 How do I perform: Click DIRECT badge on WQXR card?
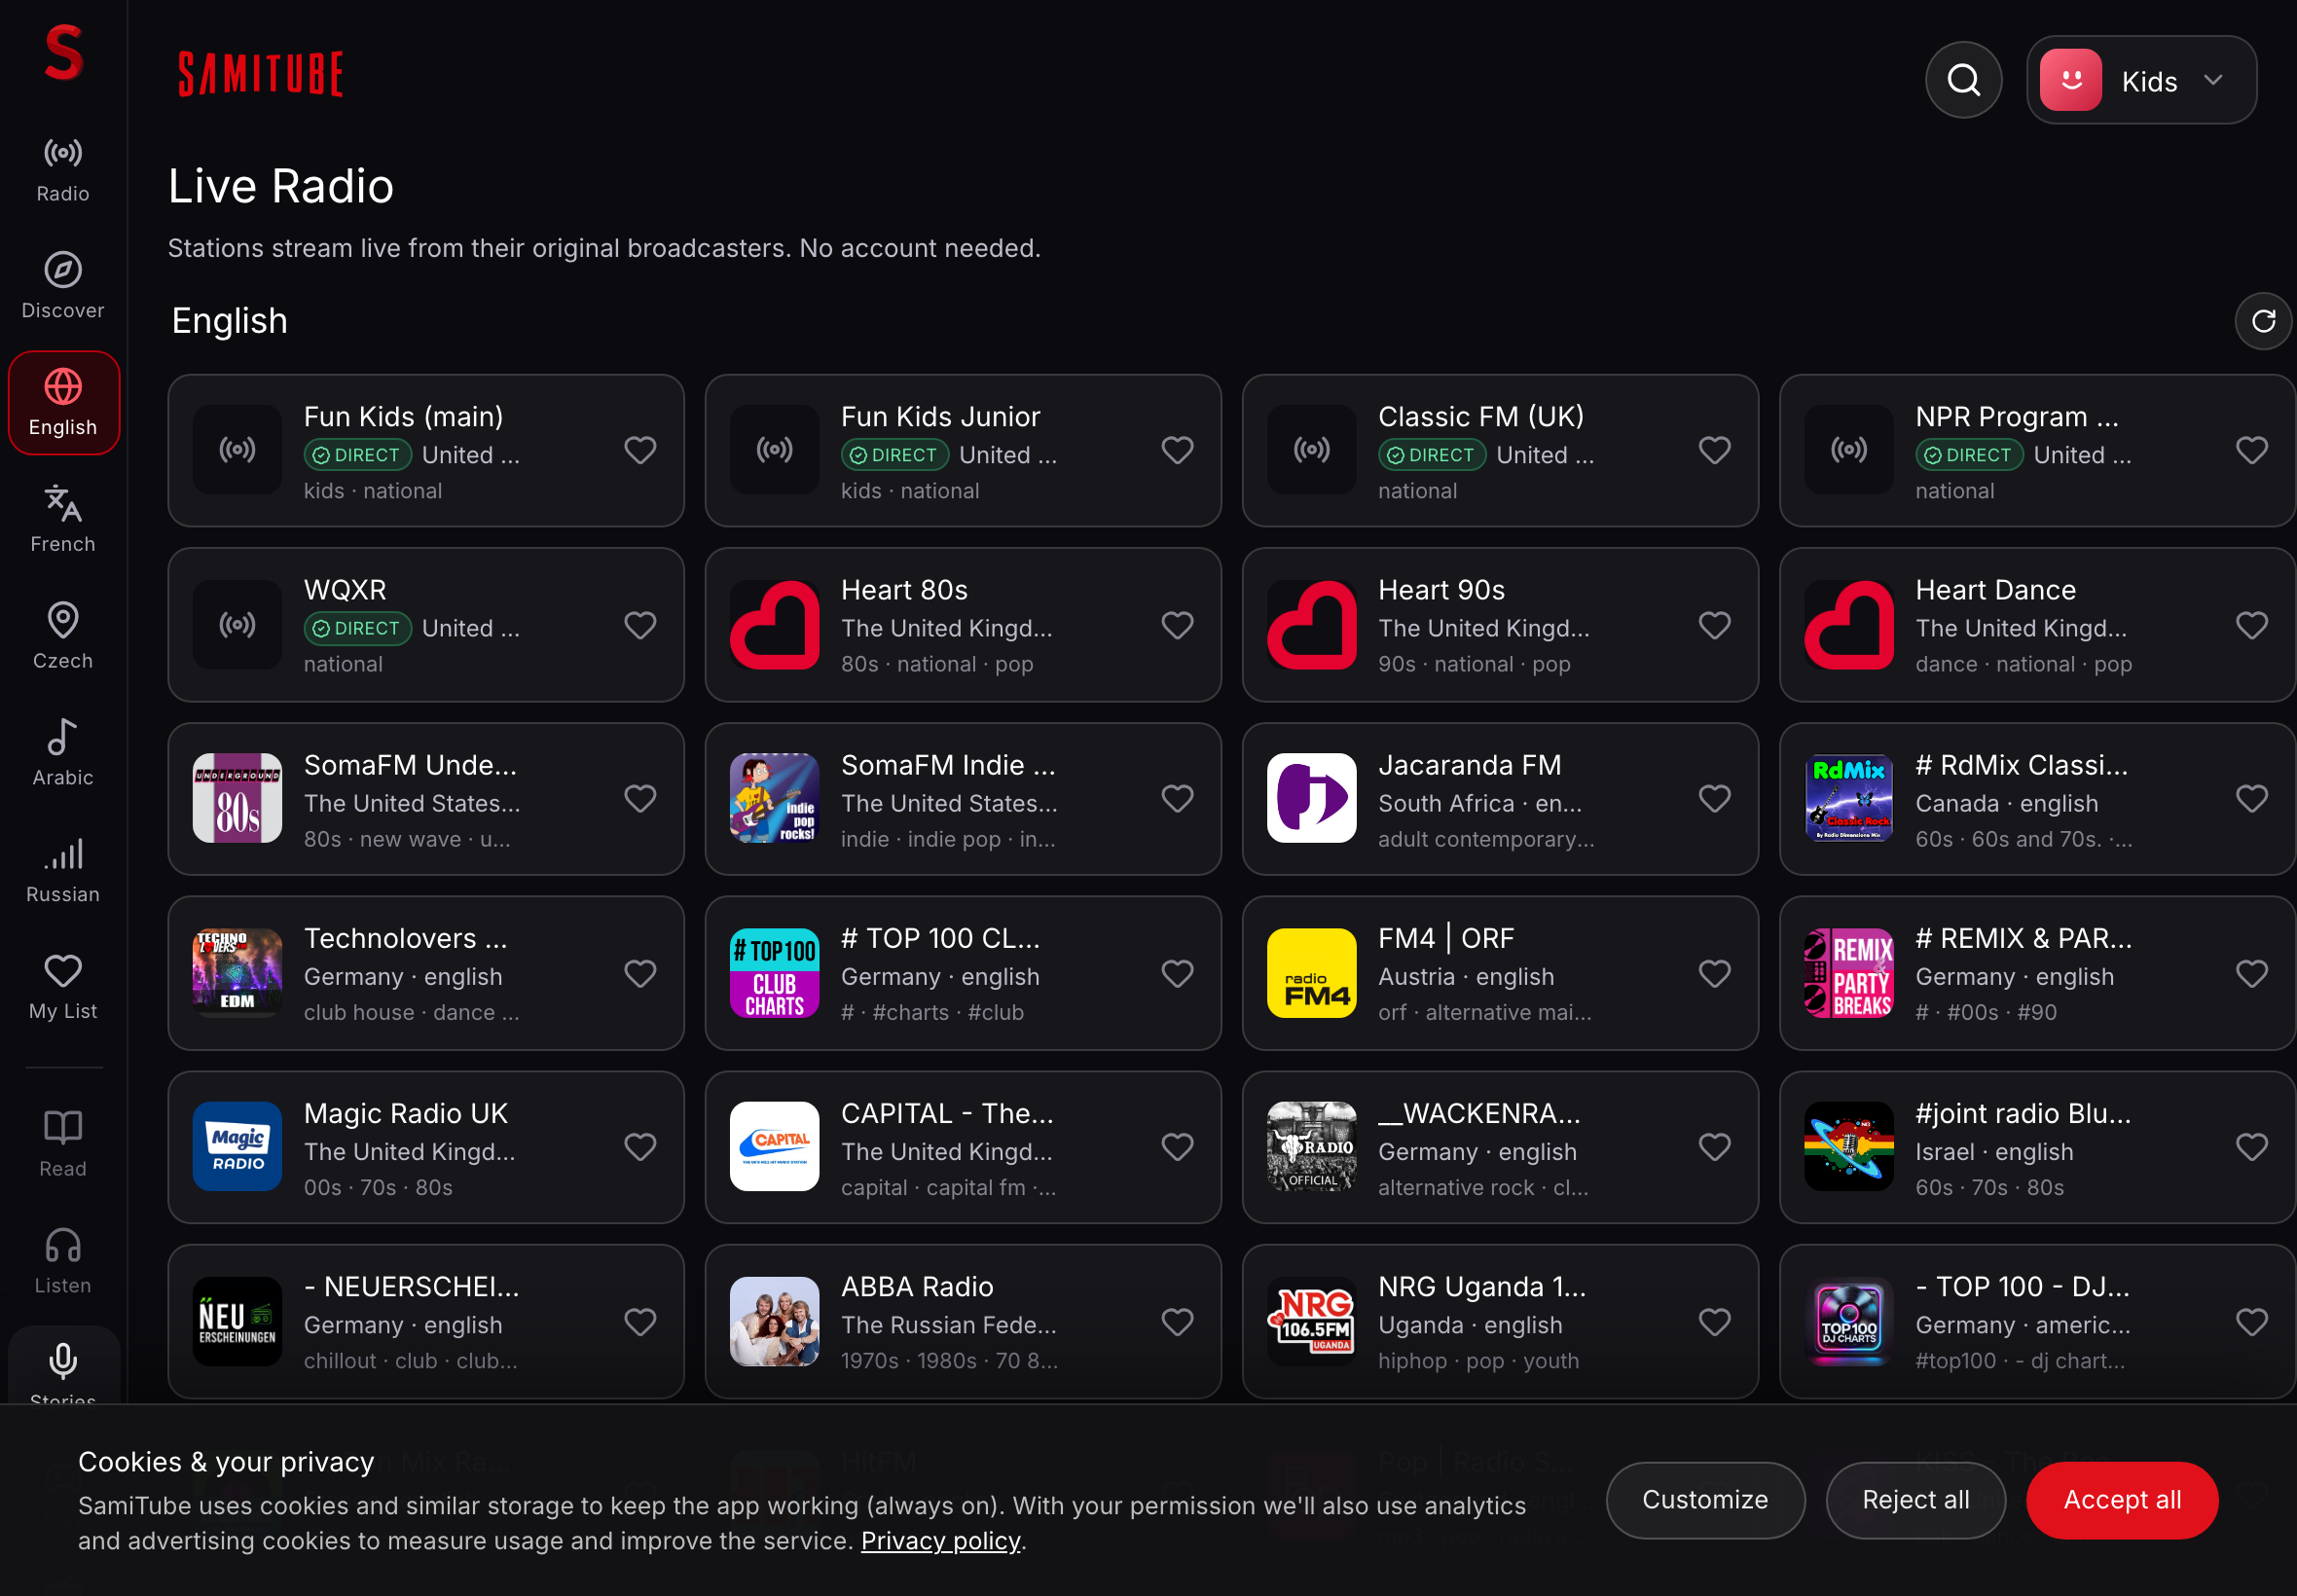point(357,628)
